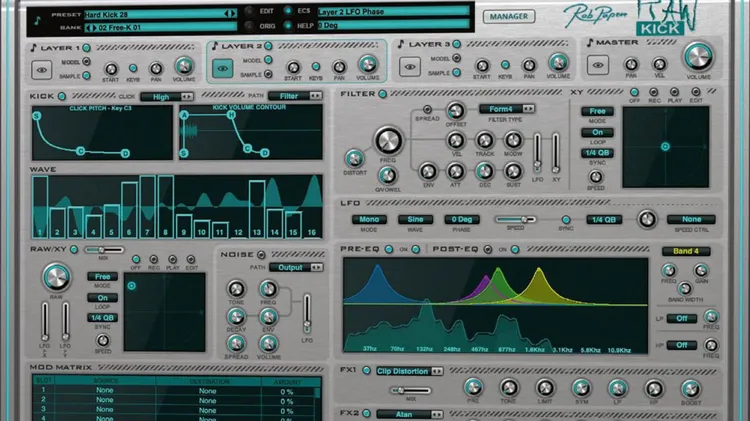Click the MANAGER button
Screen dimensions: 750x421
(509, 16)
